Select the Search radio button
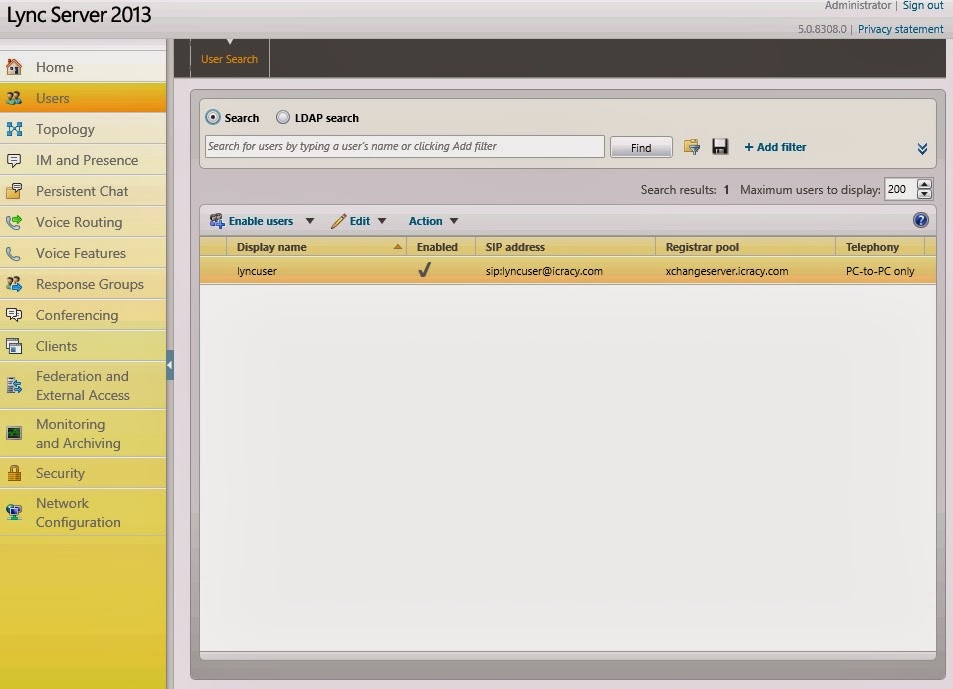Viewport: 953px width, 689px height. (x=213, y=117)
